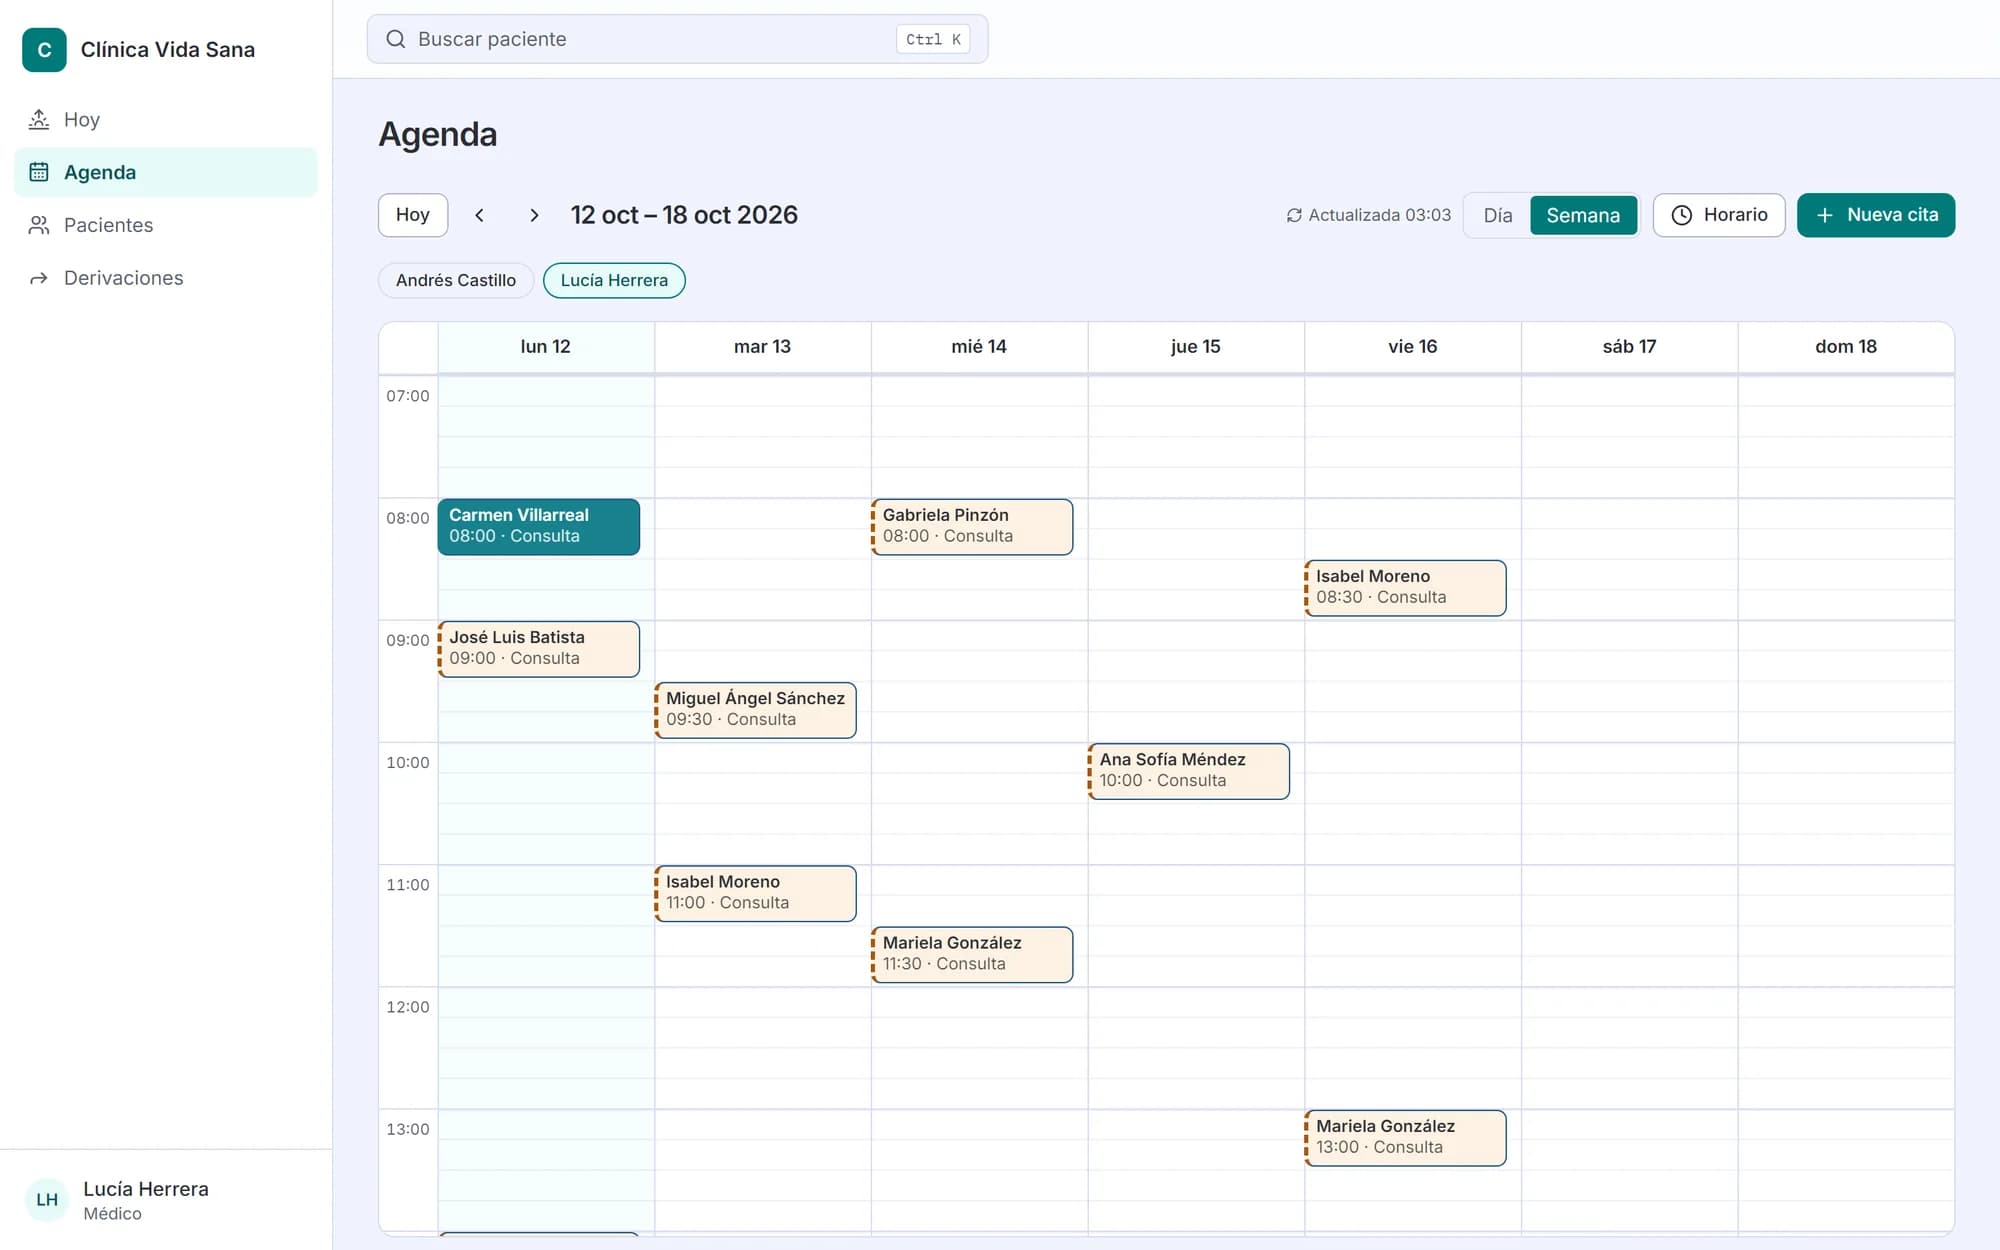
Task: Click the search magnifier icon
Action: tap(396, 39)
